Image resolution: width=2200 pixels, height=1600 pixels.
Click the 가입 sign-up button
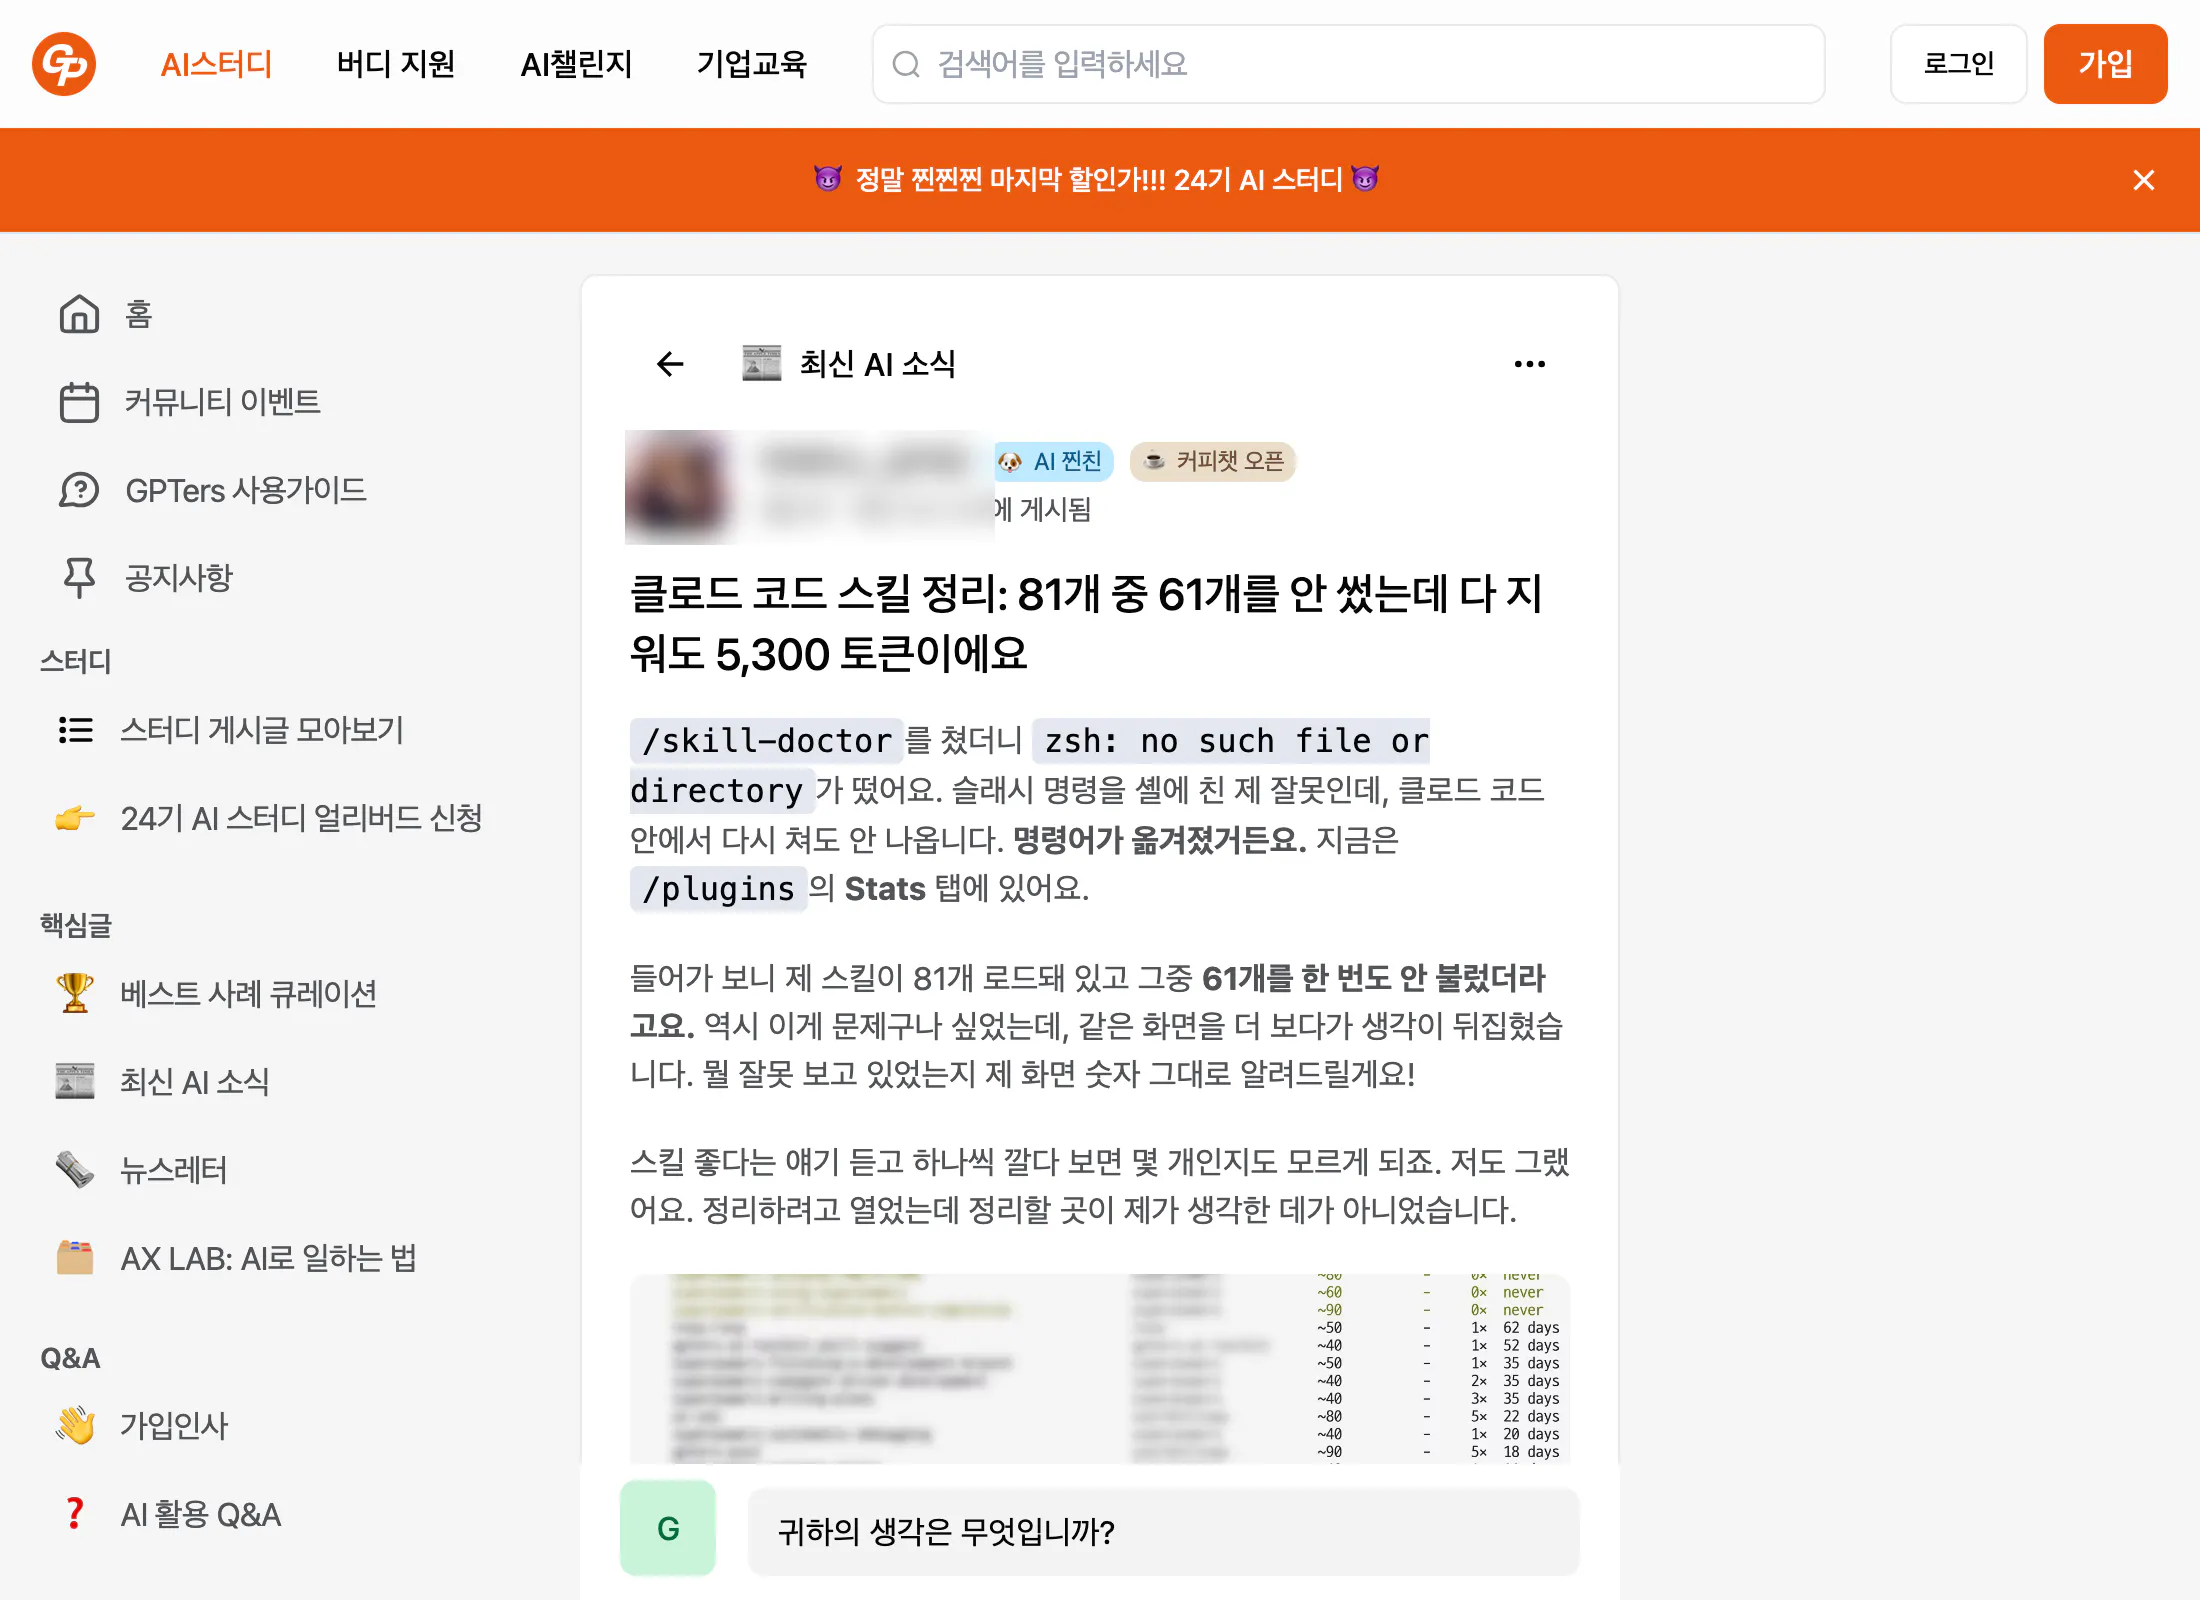pyautogui.click(x=2105, y=64)
